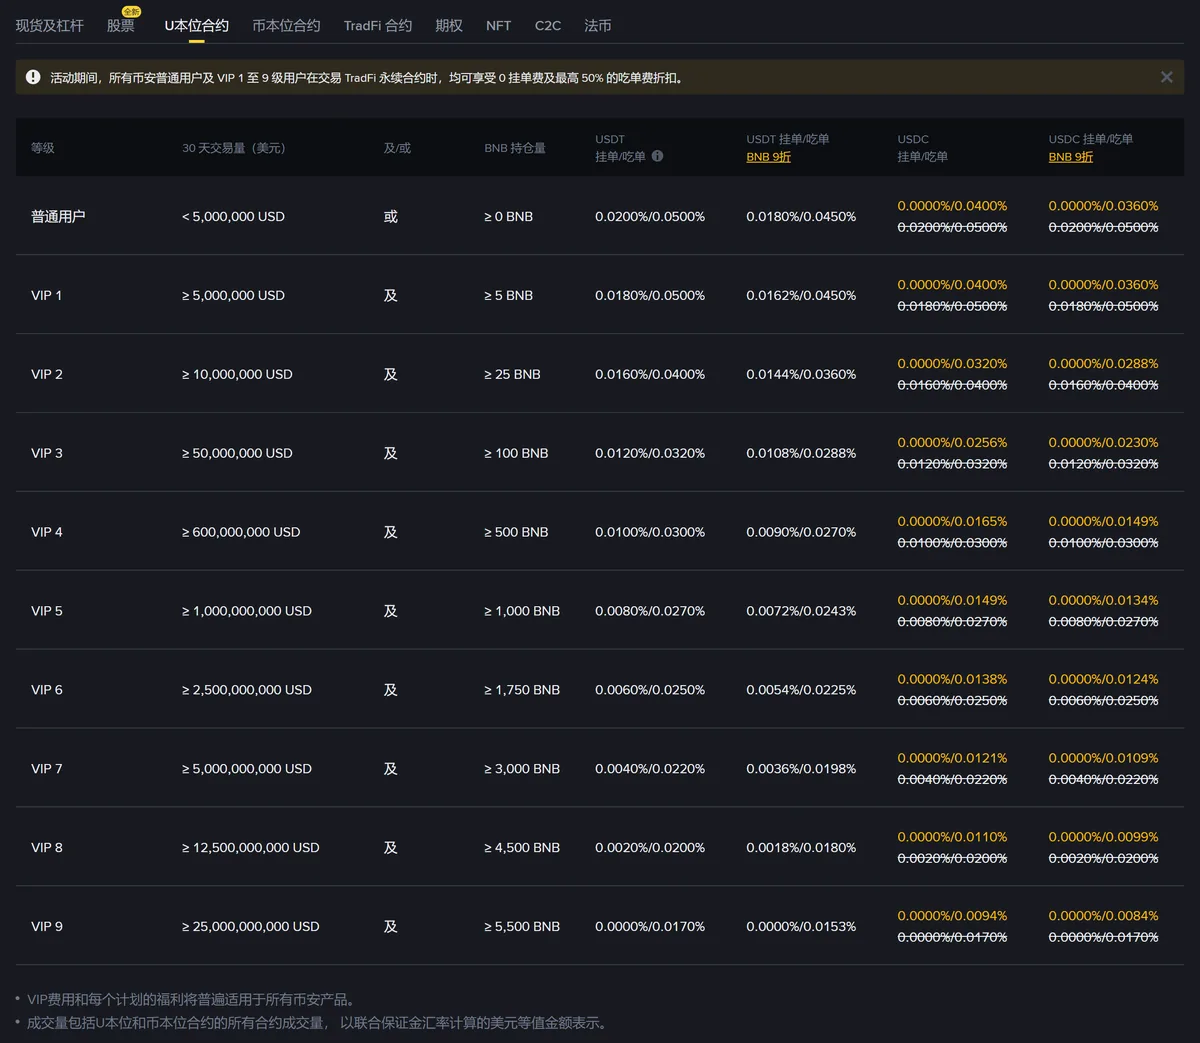The width and height of the screenshot is (1200, 1043).
Task: Open the 股票 tab
Action: tap(121, 26)
